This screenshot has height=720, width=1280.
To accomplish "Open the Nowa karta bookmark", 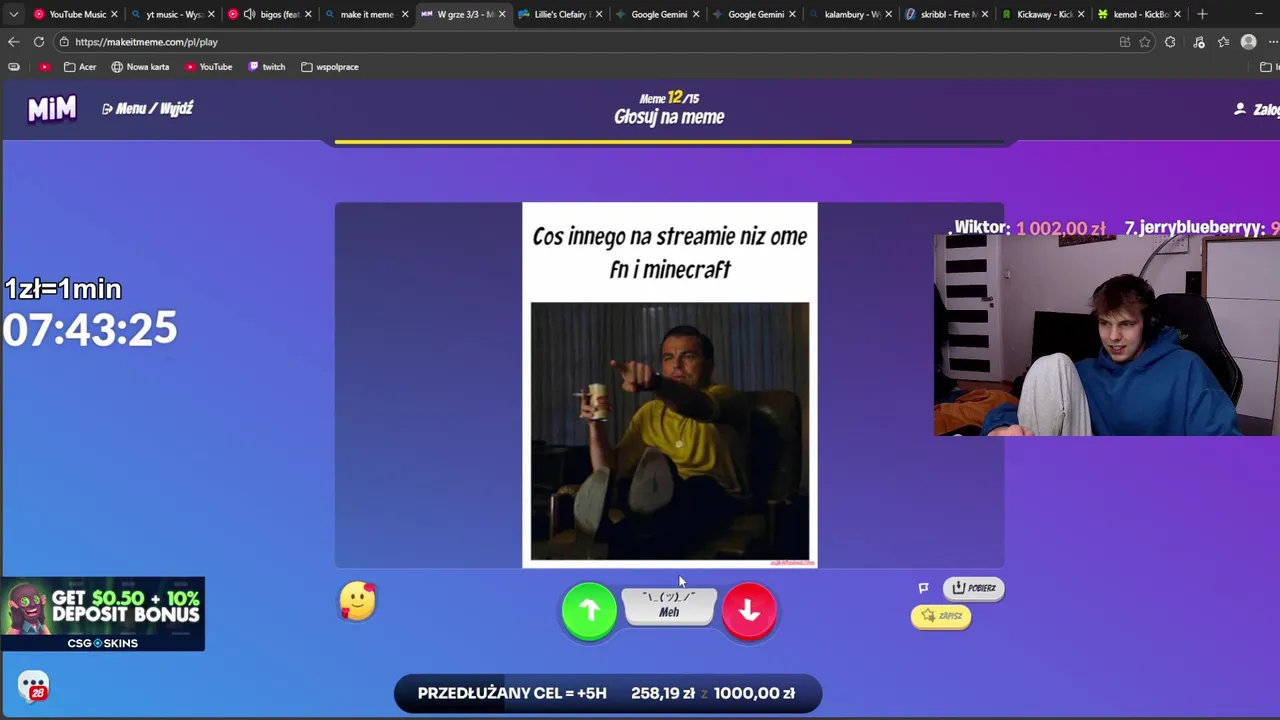I will (x=140, y=67).
